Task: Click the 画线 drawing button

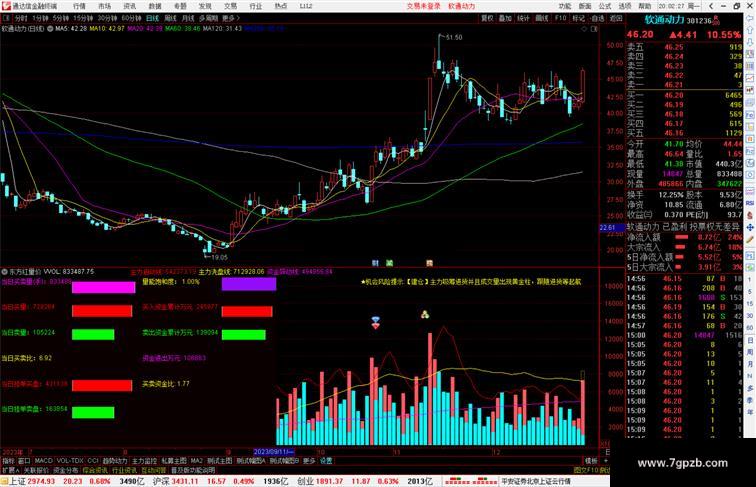Action: [542, 18]
